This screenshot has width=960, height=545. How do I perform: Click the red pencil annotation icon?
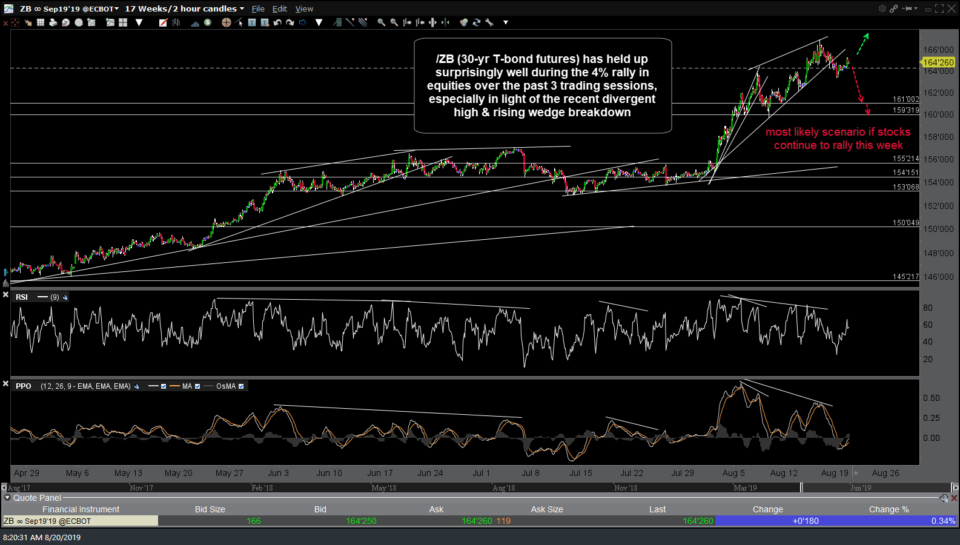(x=163, y=23)
